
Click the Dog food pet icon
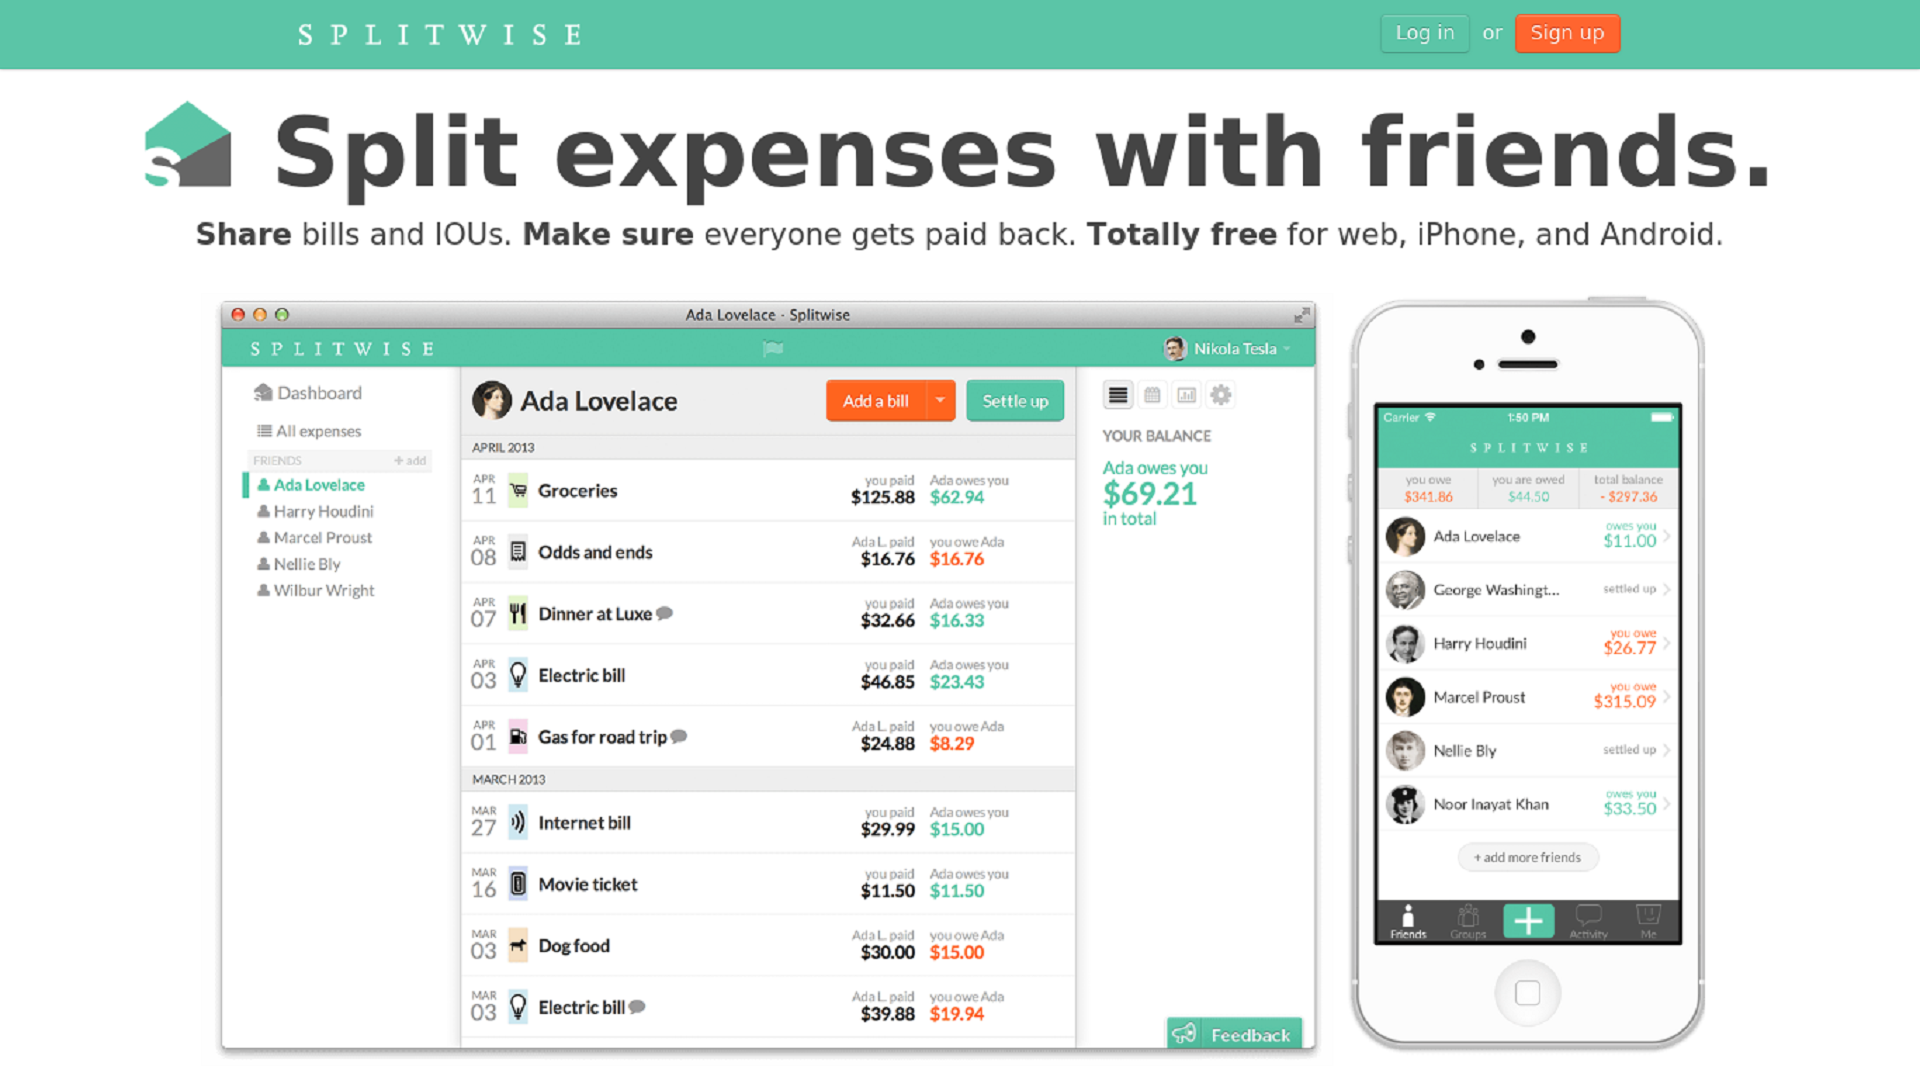click(x=517, y=945)
